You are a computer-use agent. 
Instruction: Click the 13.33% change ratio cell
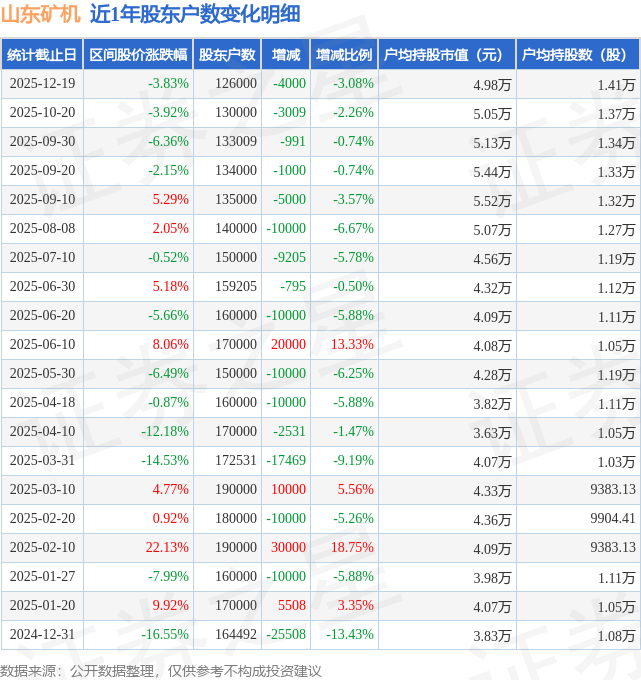point(351,345)
